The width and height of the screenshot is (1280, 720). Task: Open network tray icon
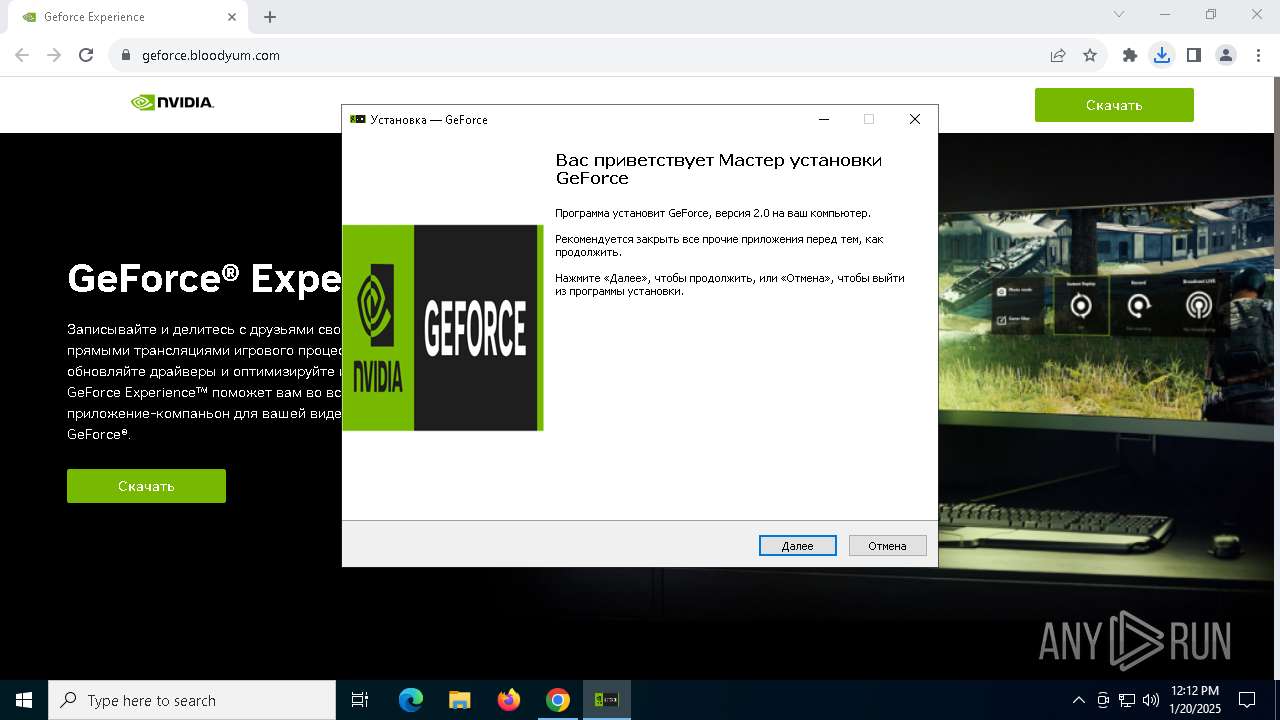pyautogui.click(x=1127, y=700)
